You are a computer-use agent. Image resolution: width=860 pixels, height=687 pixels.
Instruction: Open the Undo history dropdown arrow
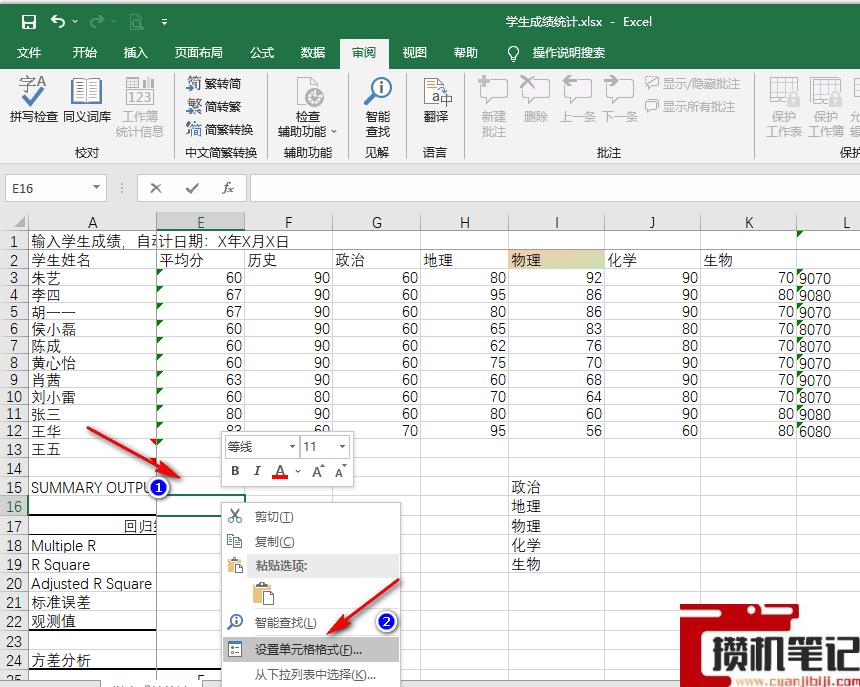[75, 22]
